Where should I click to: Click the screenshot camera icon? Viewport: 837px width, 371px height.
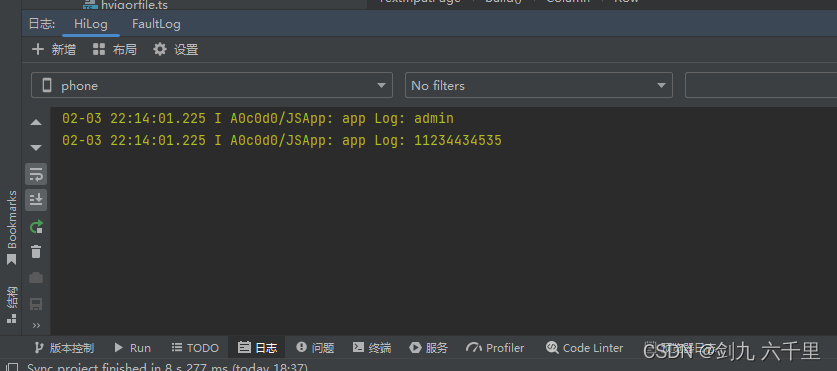pyautogui.click(x=36, y=278)
